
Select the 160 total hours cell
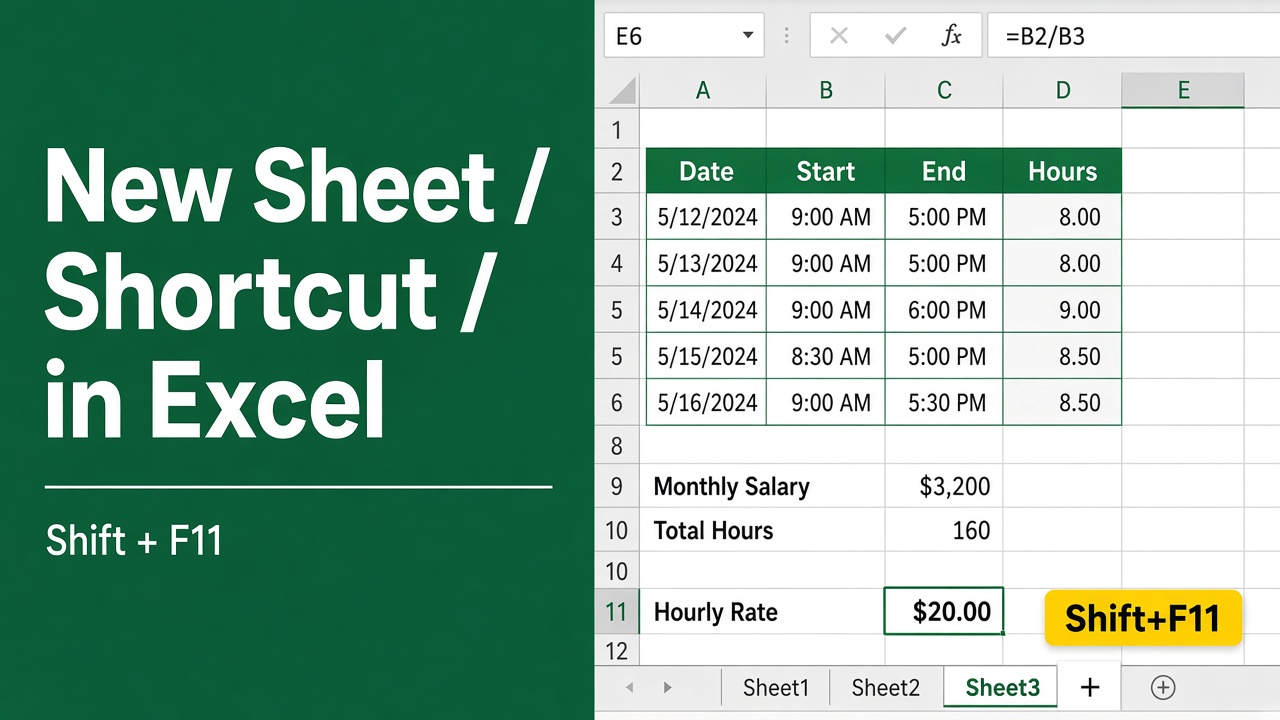(x=944, y=530)
